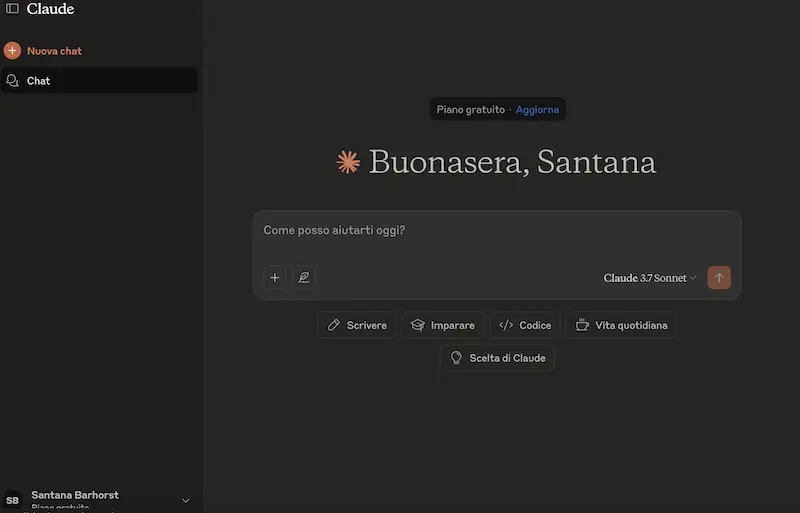This screenshot has height=513, width=800.
Task: Click the Piano gratuito plan badge
Action: point(470,110)
